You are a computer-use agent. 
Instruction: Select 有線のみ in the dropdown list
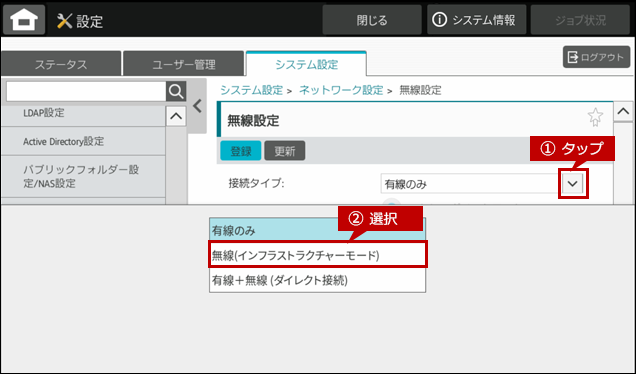point(318,230)
